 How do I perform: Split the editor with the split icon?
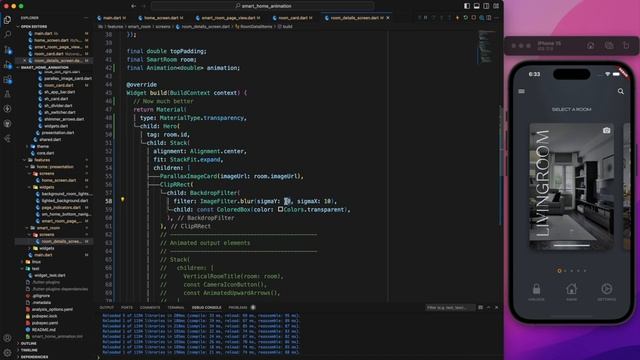pos(489,18)
